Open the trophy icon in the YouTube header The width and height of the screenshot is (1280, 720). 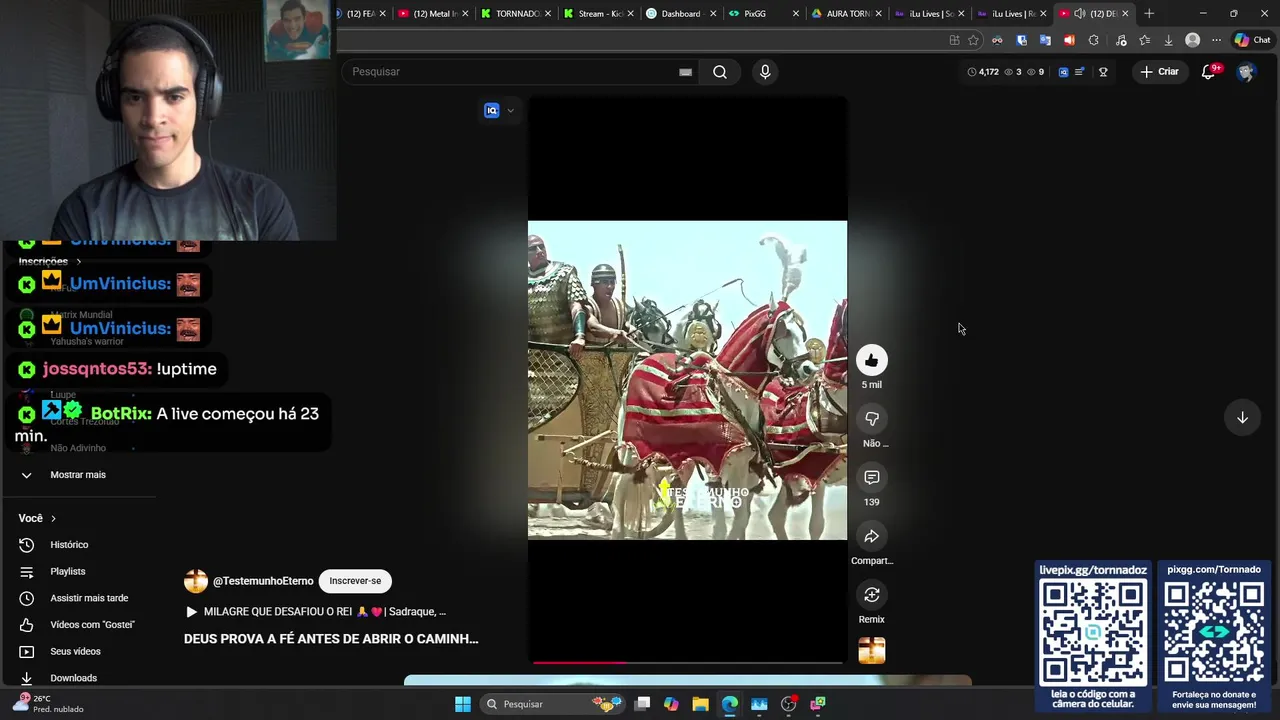click(x=1103, y=72)
